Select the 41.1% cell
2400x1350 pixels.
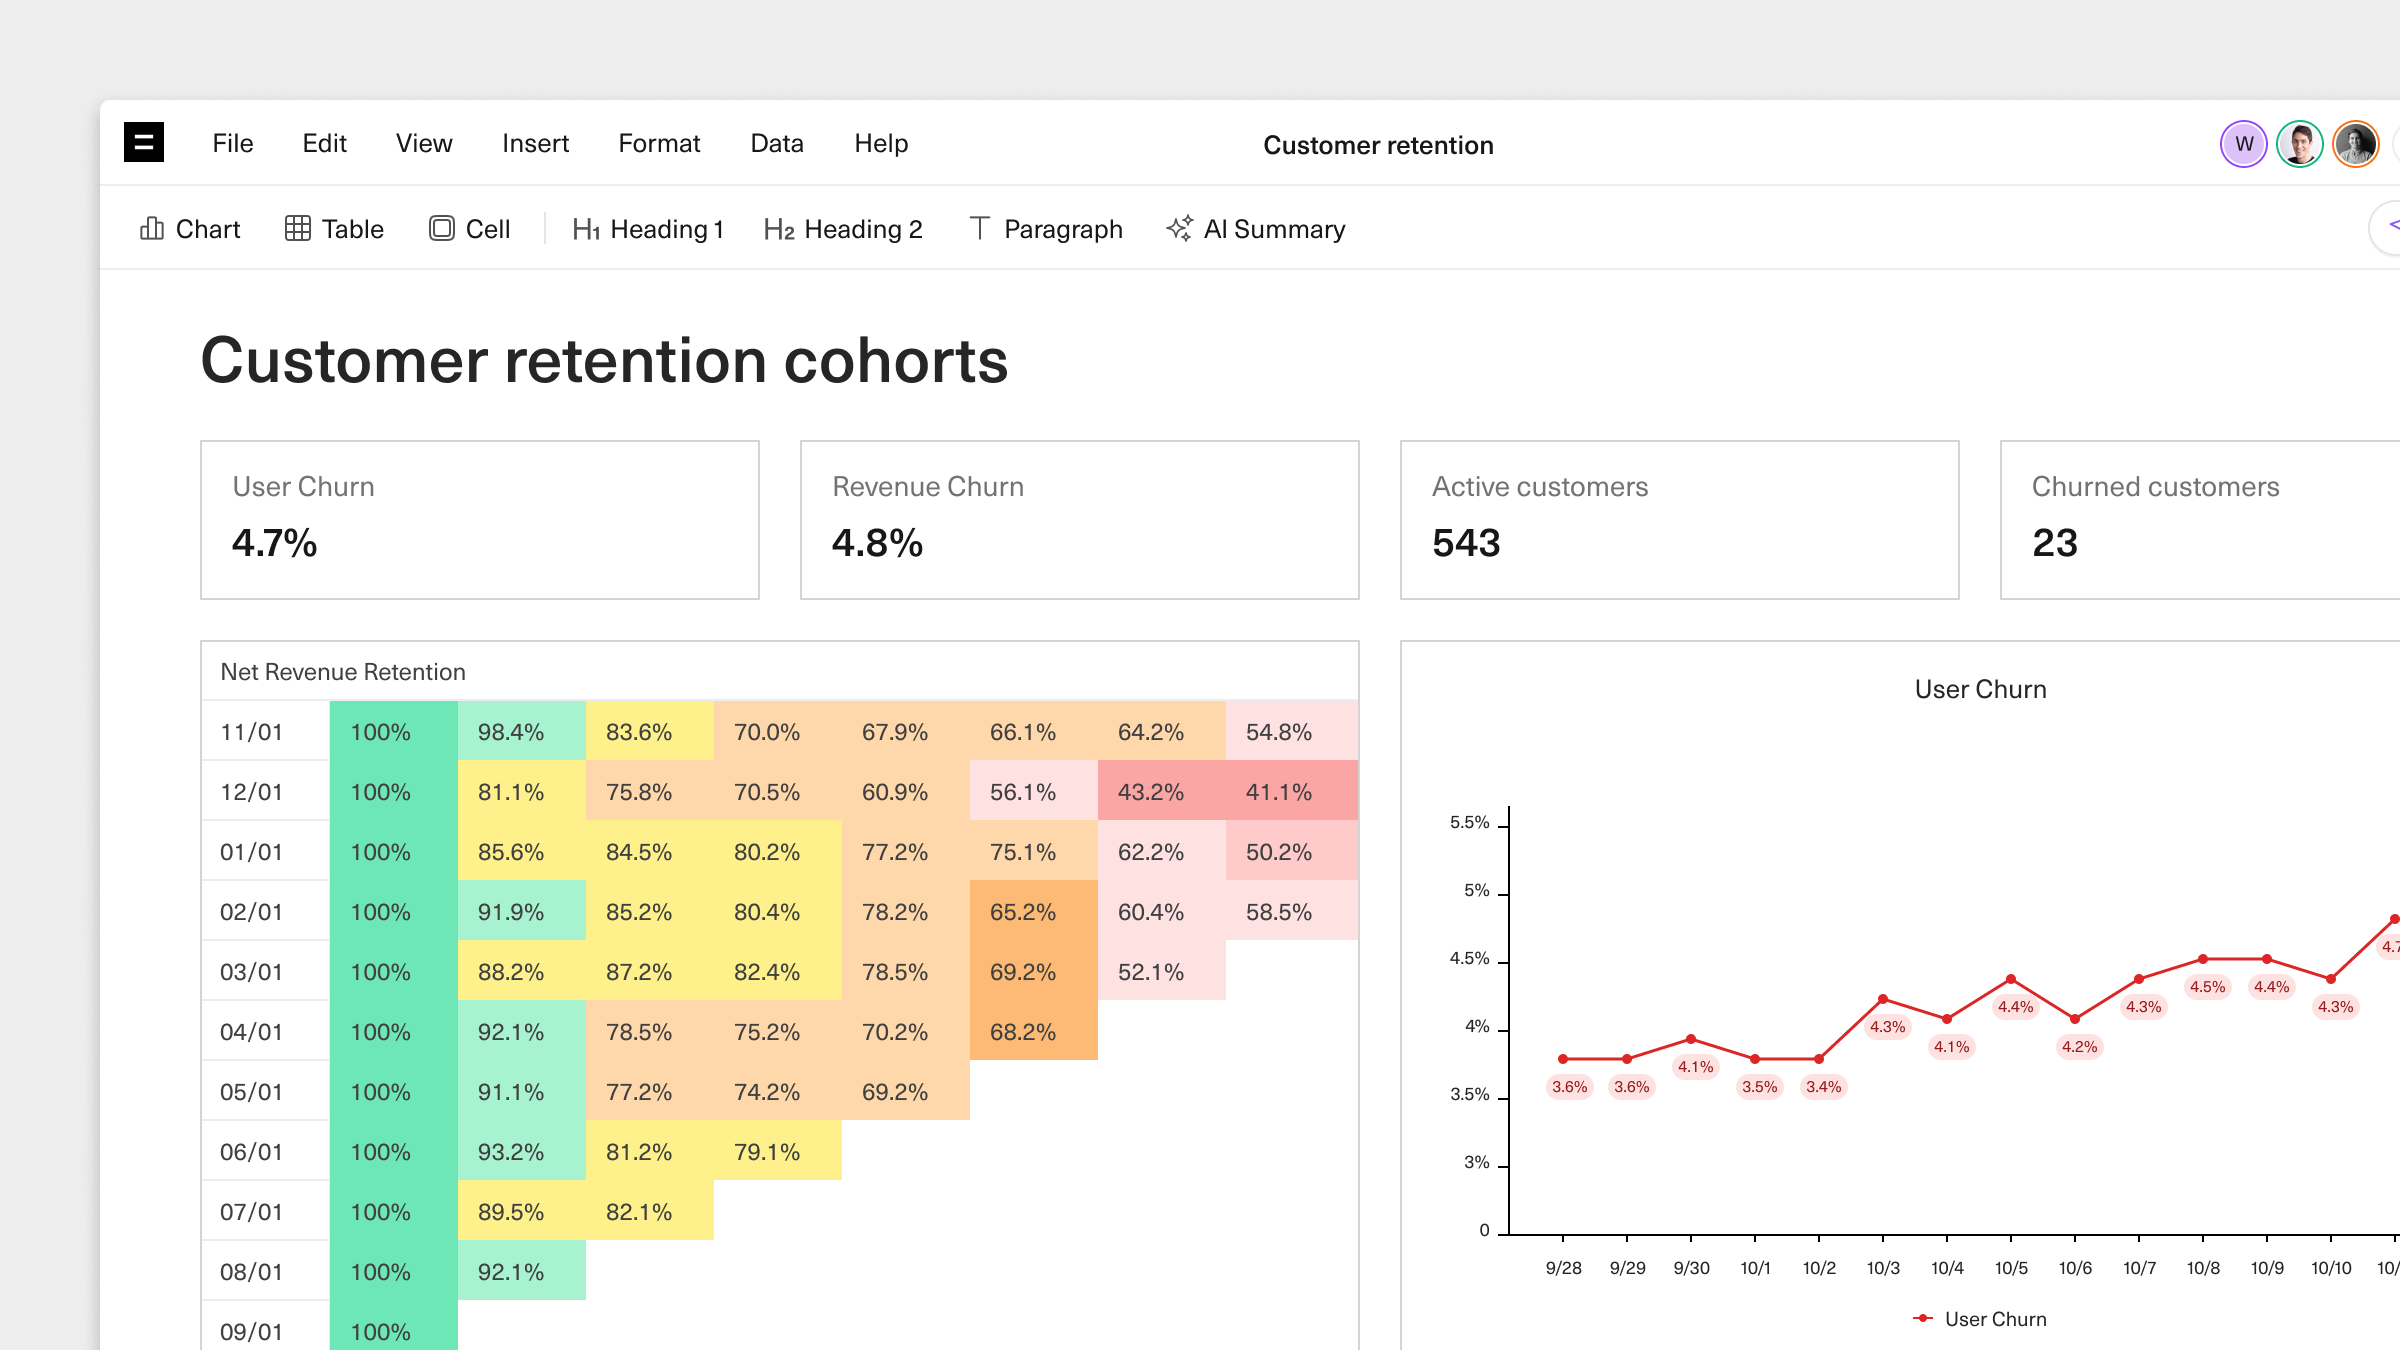coord(1291,791)
